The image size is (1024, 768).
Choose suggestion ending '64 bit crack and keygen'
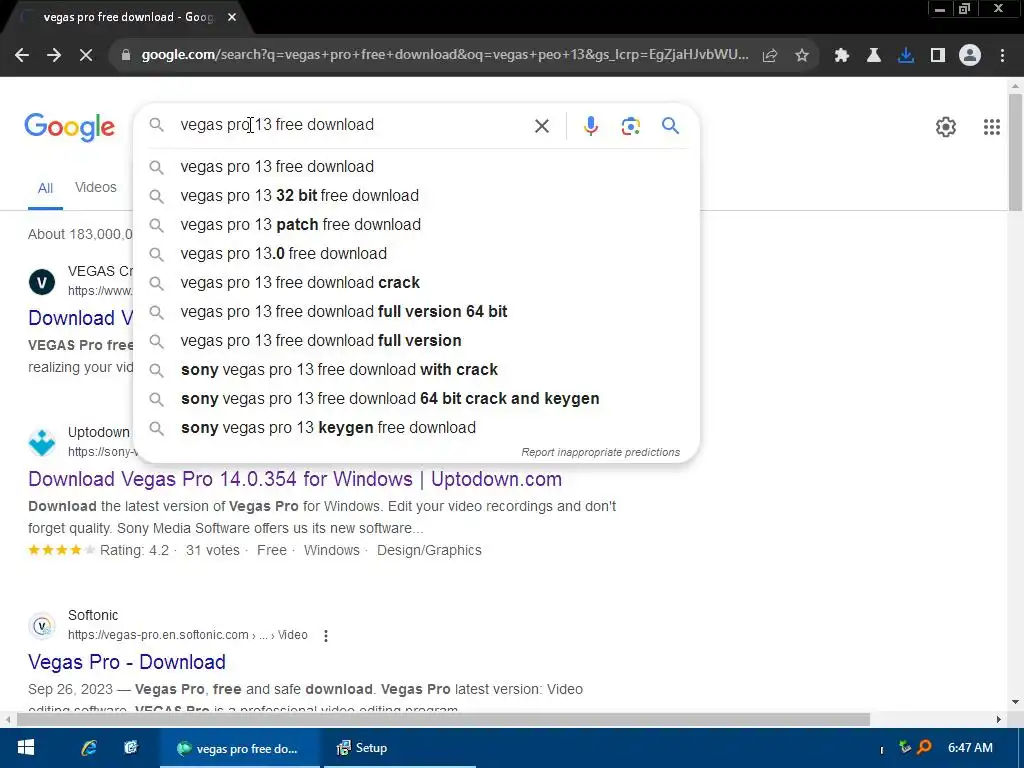416,398
